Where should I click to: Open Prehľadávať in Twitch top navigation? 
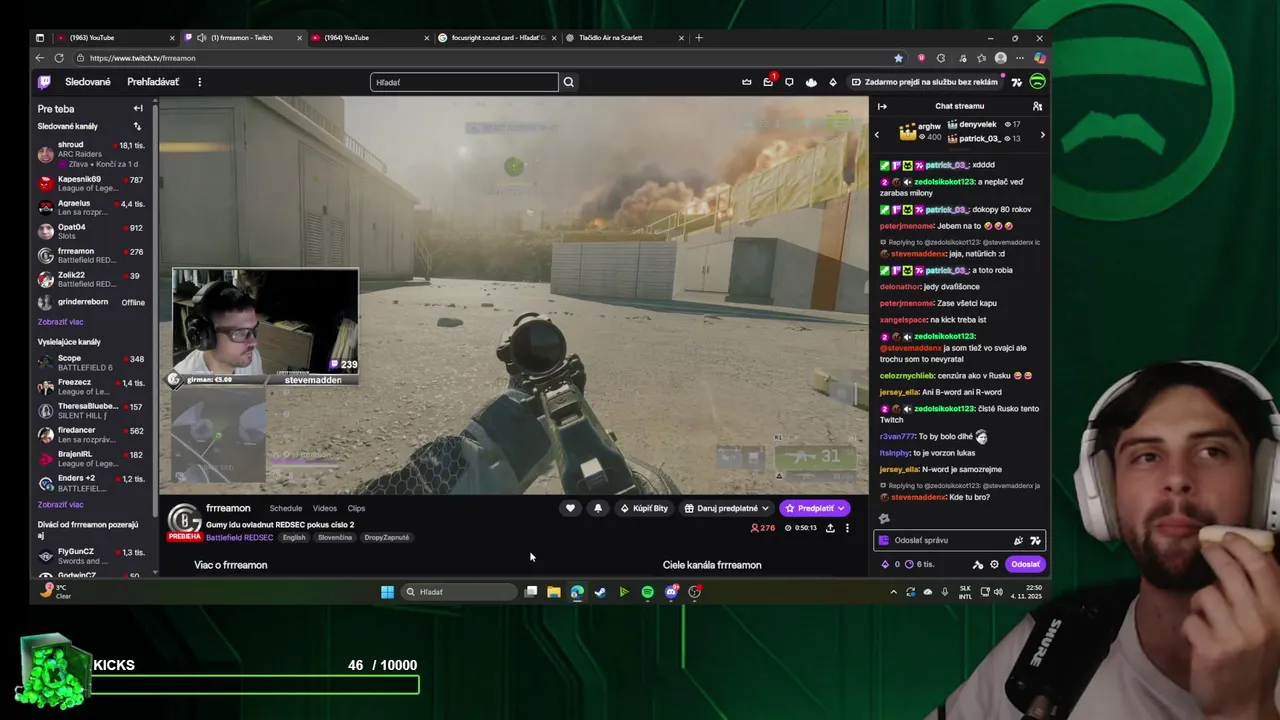coord(153,82)
